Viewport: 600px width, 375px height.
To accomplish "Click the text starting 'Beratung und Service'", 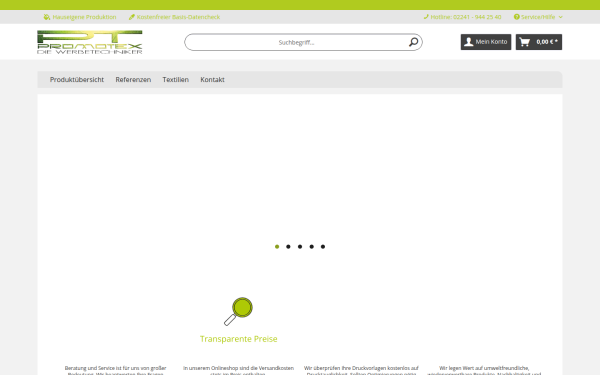I will coord(115,370).
